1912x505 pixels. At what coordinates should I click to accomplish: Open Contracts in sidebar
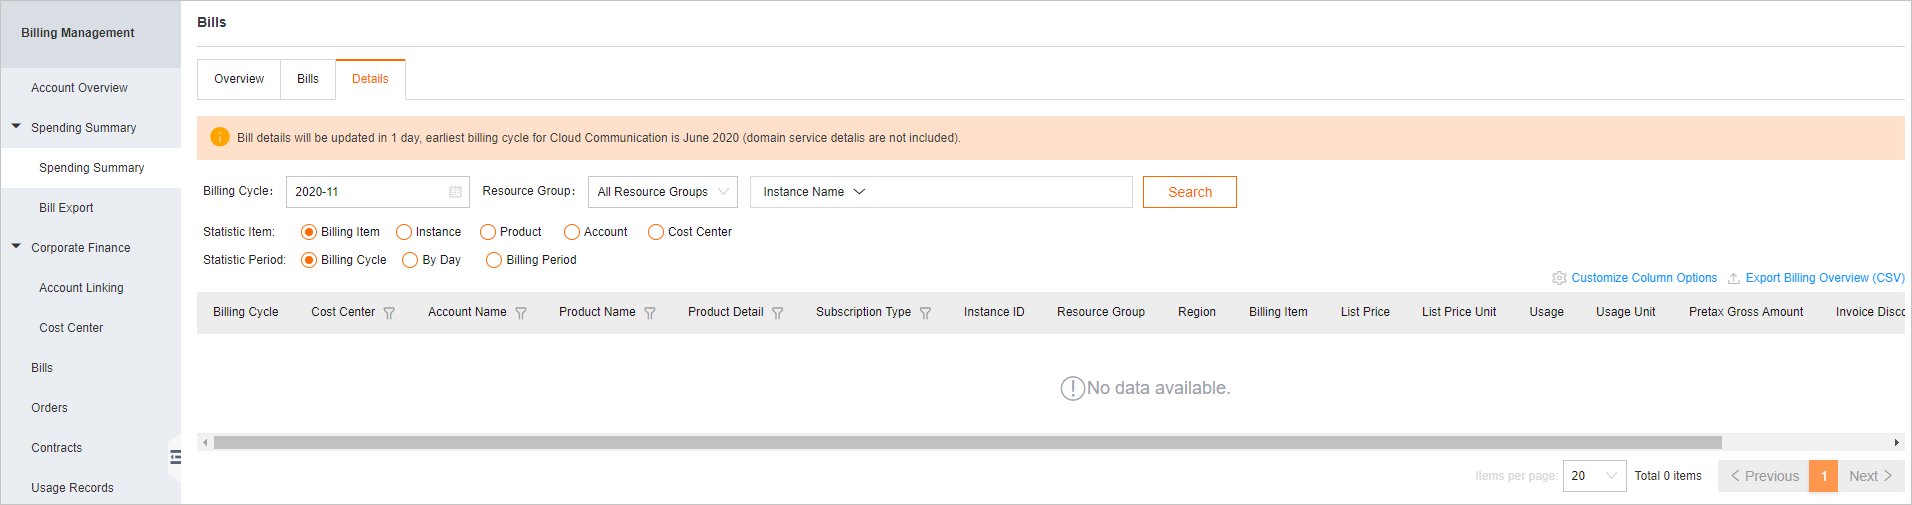coord(56,448)
